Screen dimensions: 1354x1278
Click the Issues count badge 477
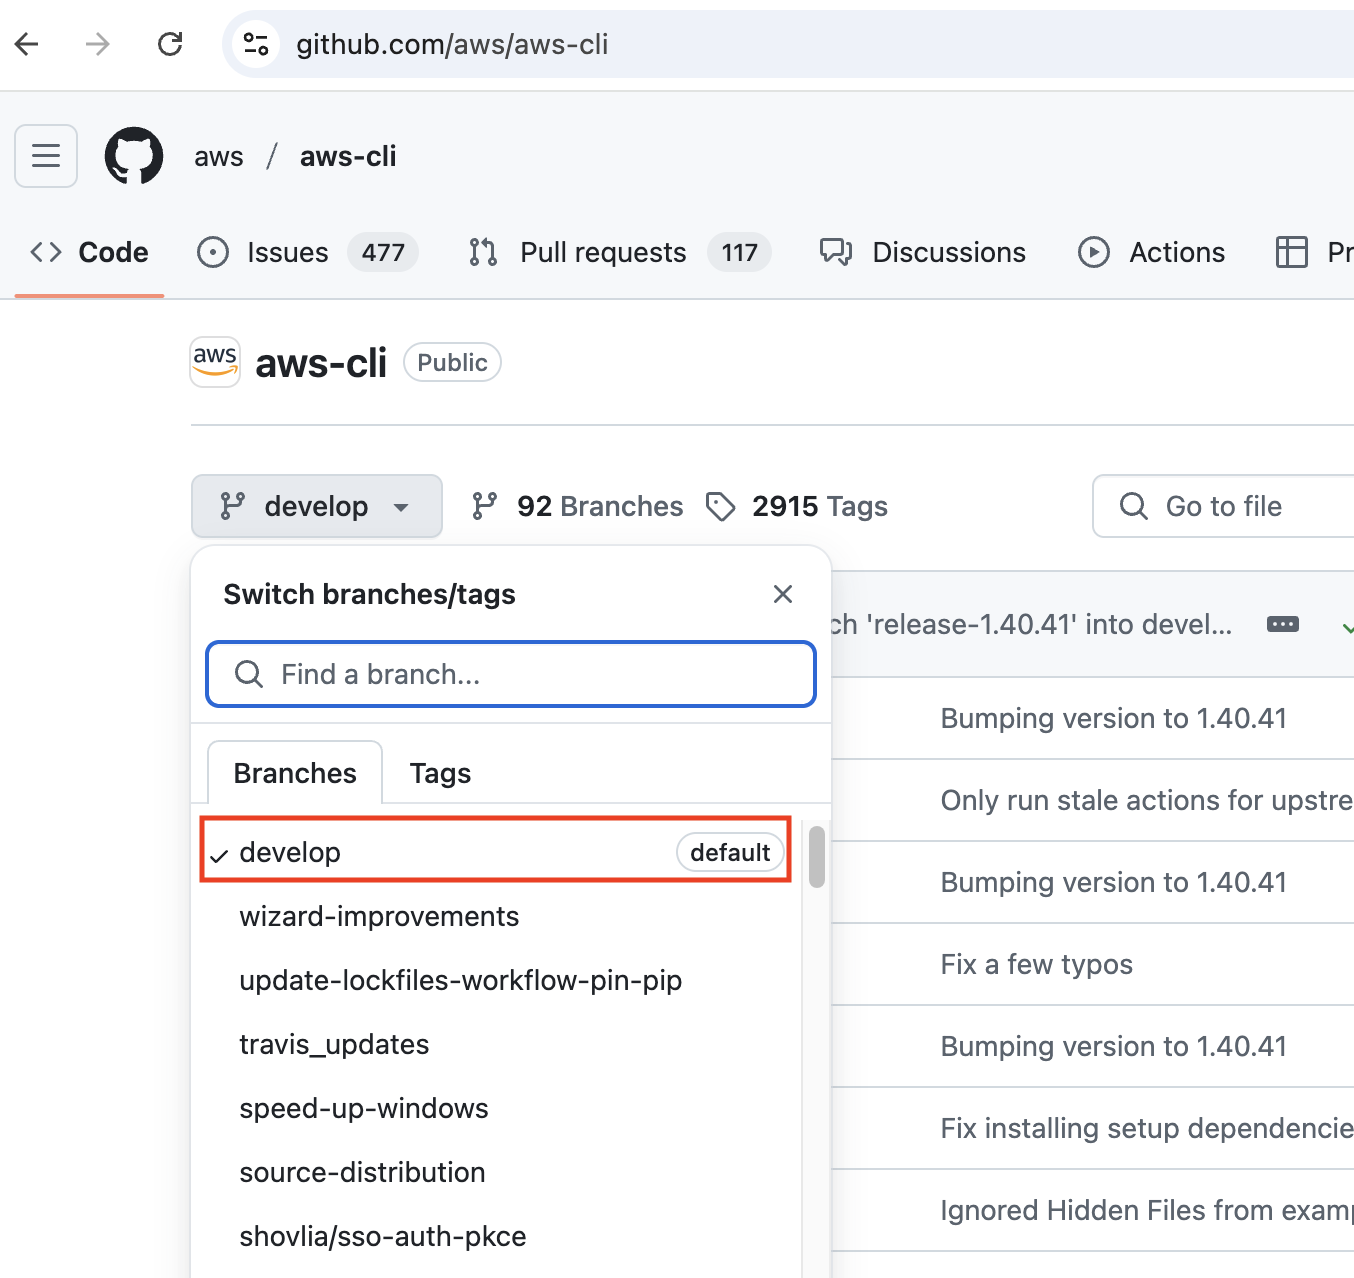click(383, 252)
